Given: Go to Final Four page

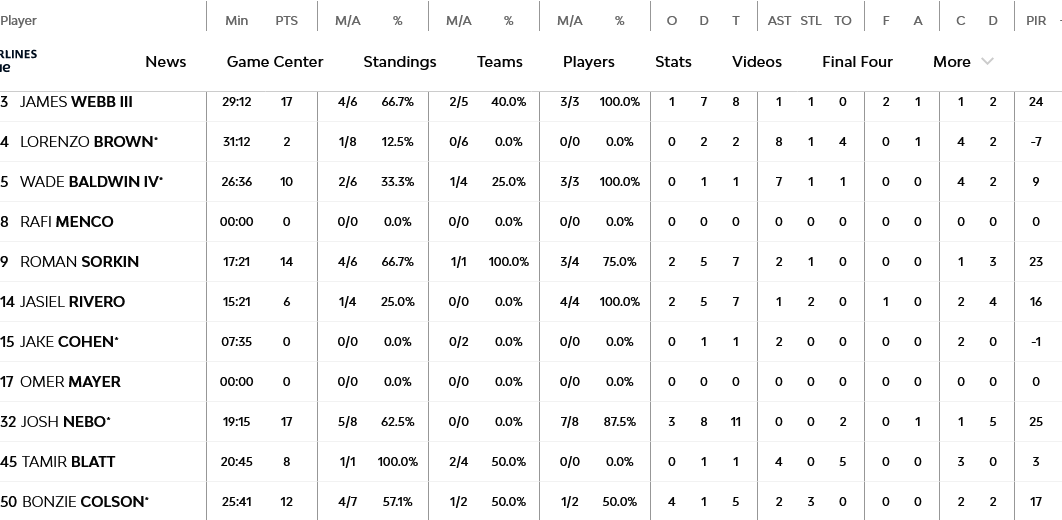Looking at the screenshot, I should tap(857, 62).
